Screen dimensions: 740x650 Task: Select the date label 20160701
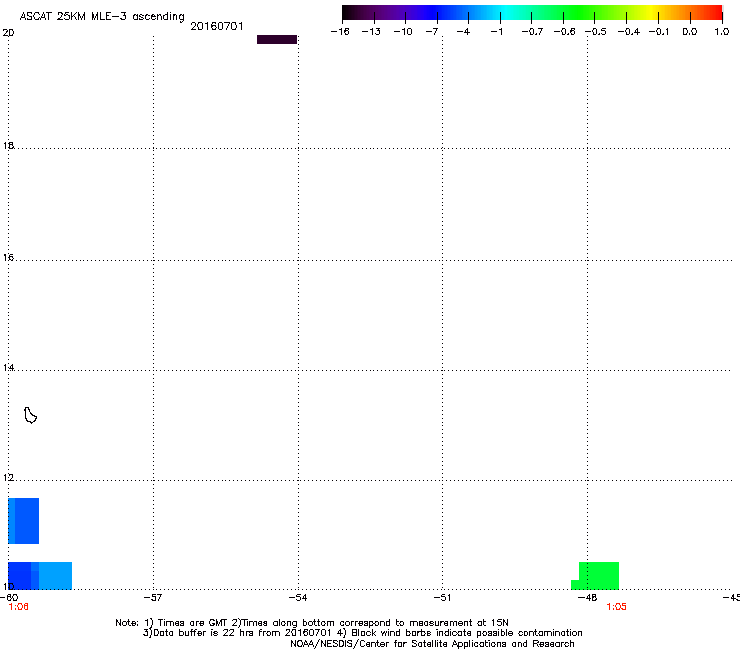coord(217,26)
